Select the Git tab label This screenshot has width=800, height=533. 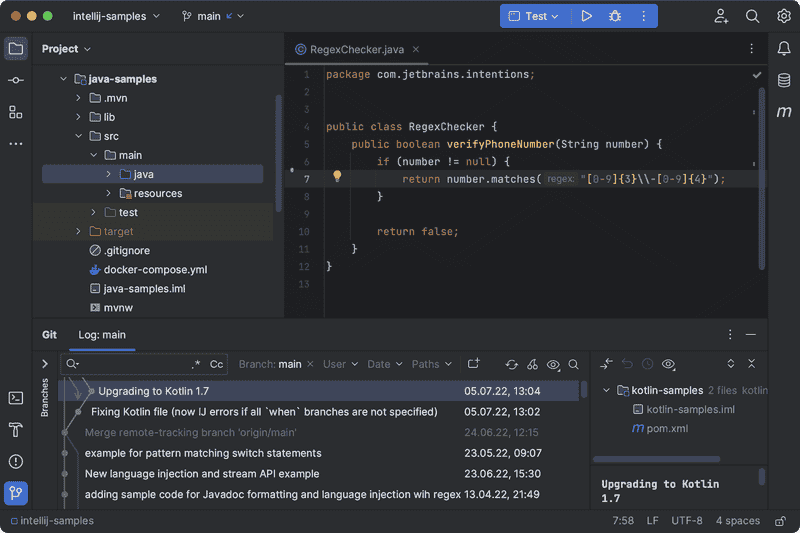pyautogui.click(x=49, y=335)
